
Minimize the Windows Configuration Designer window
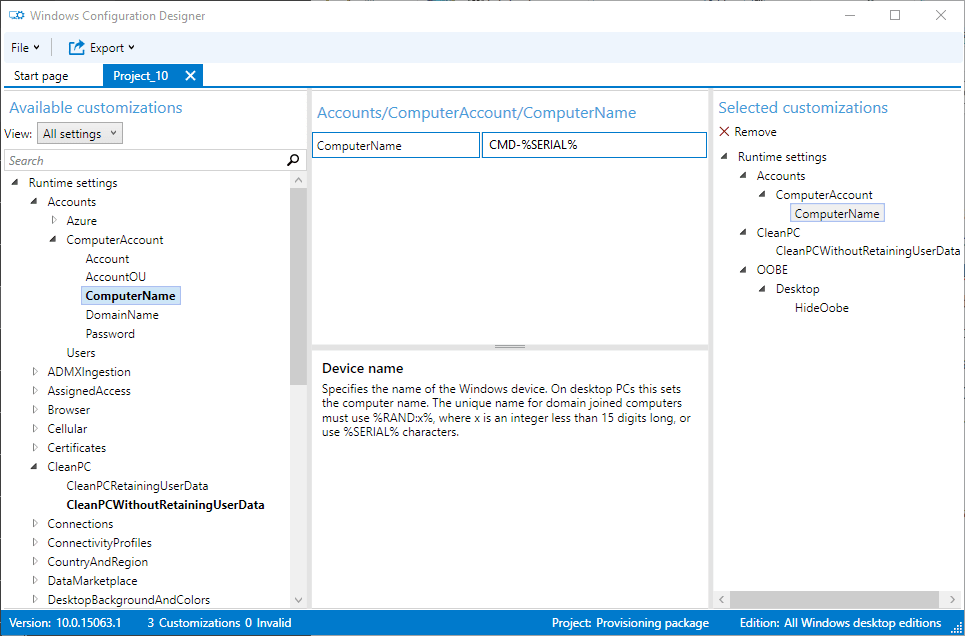849,15
